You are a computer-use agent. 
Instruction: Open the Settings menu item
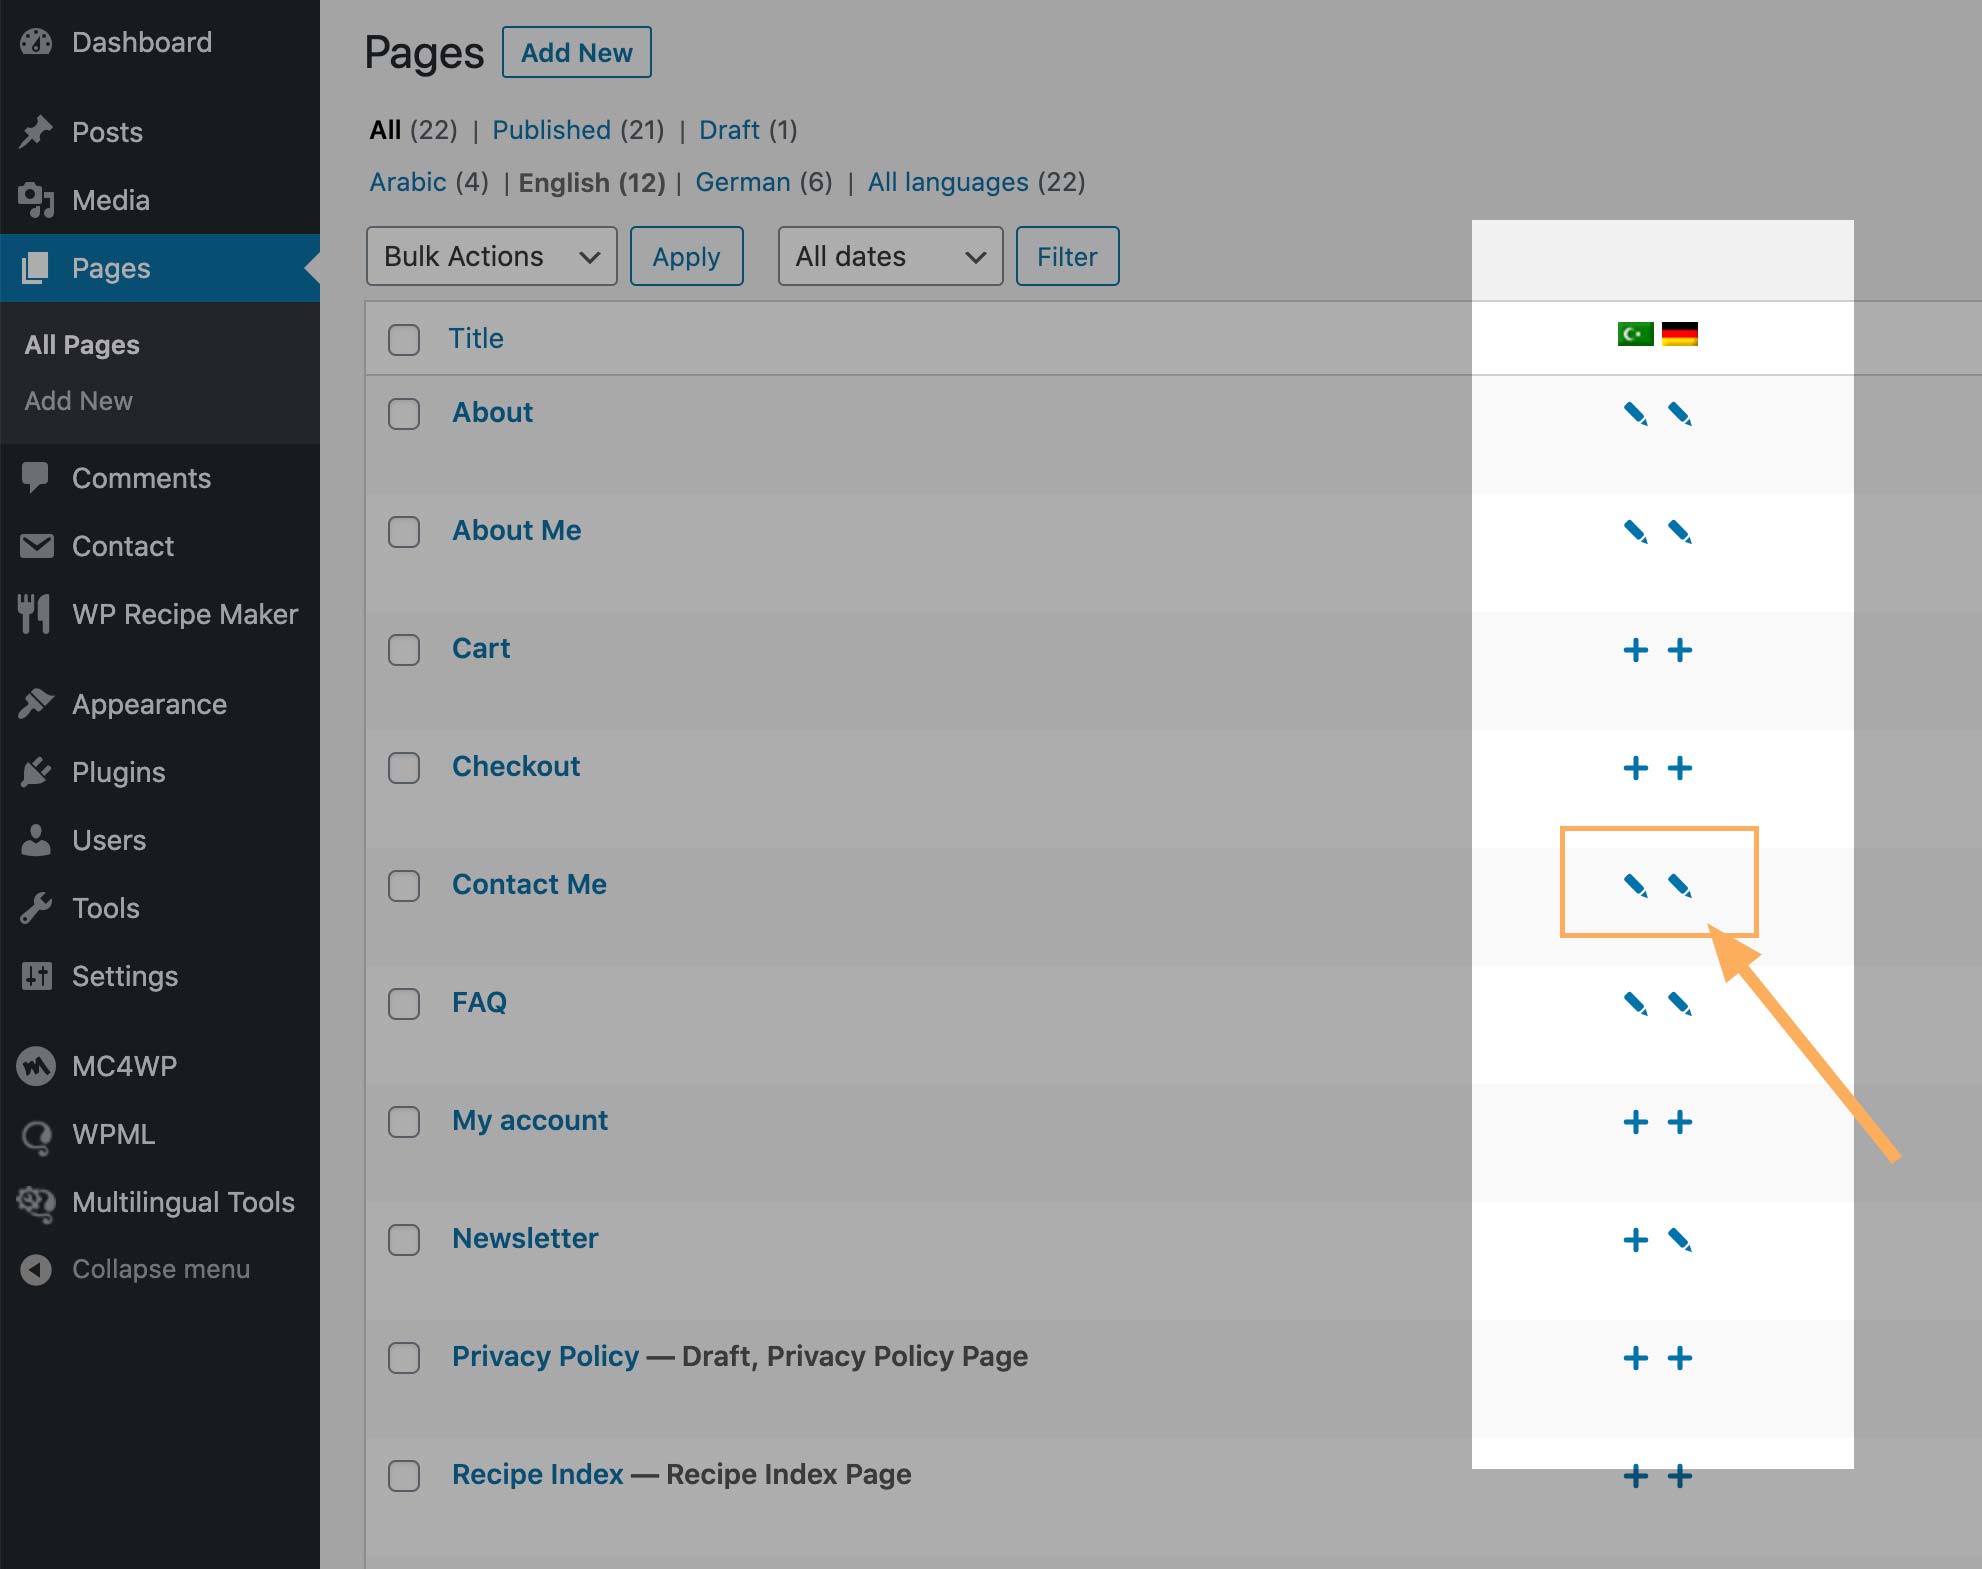(x=125, y=976)
